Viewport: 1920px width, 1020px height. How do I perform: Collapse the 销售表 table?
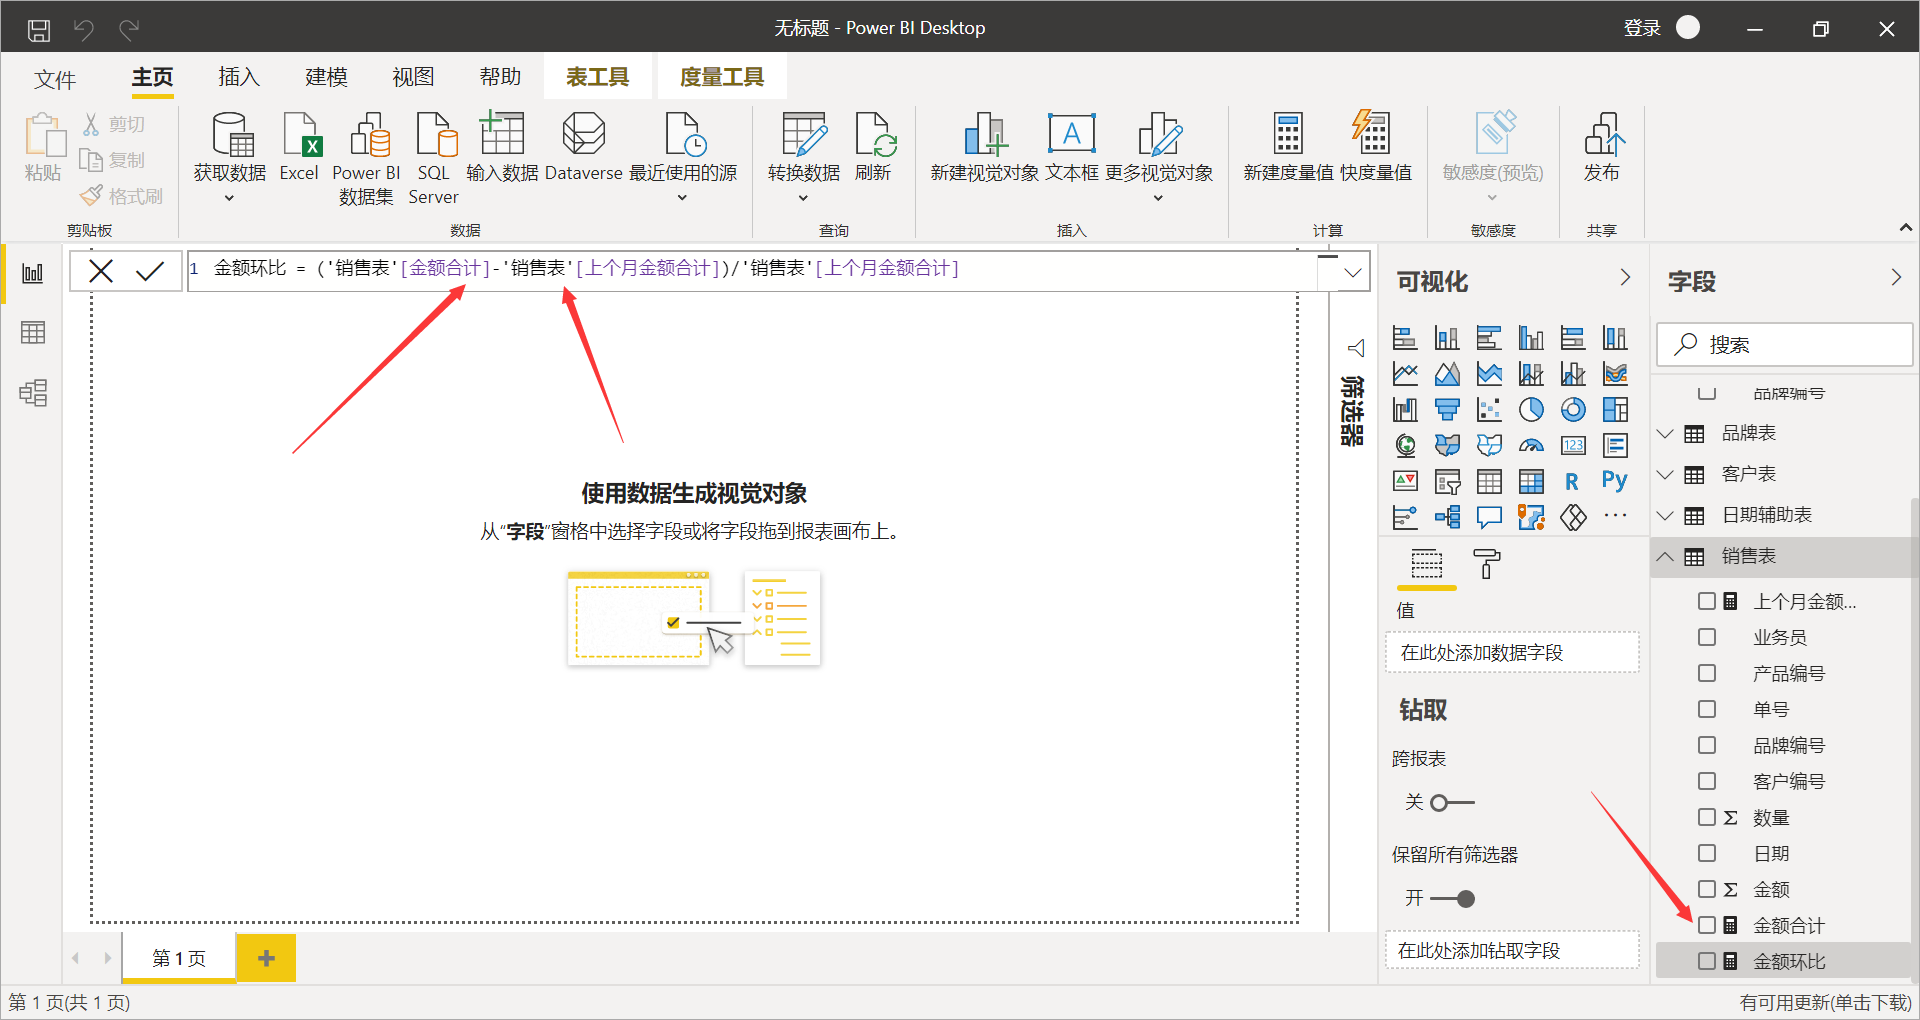(x=1665, y=556)
